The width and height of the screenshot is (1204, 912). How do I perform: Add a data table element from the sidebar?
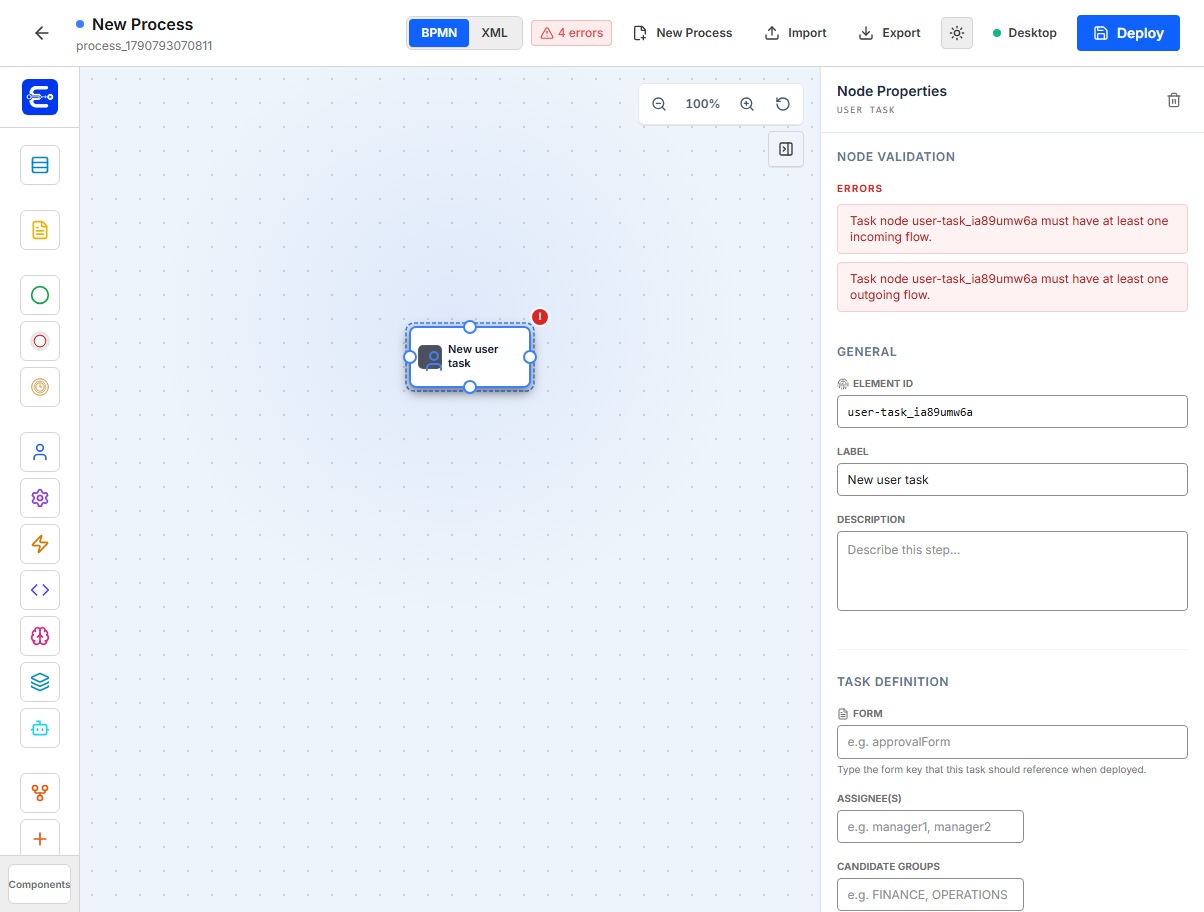pos(40,165)
